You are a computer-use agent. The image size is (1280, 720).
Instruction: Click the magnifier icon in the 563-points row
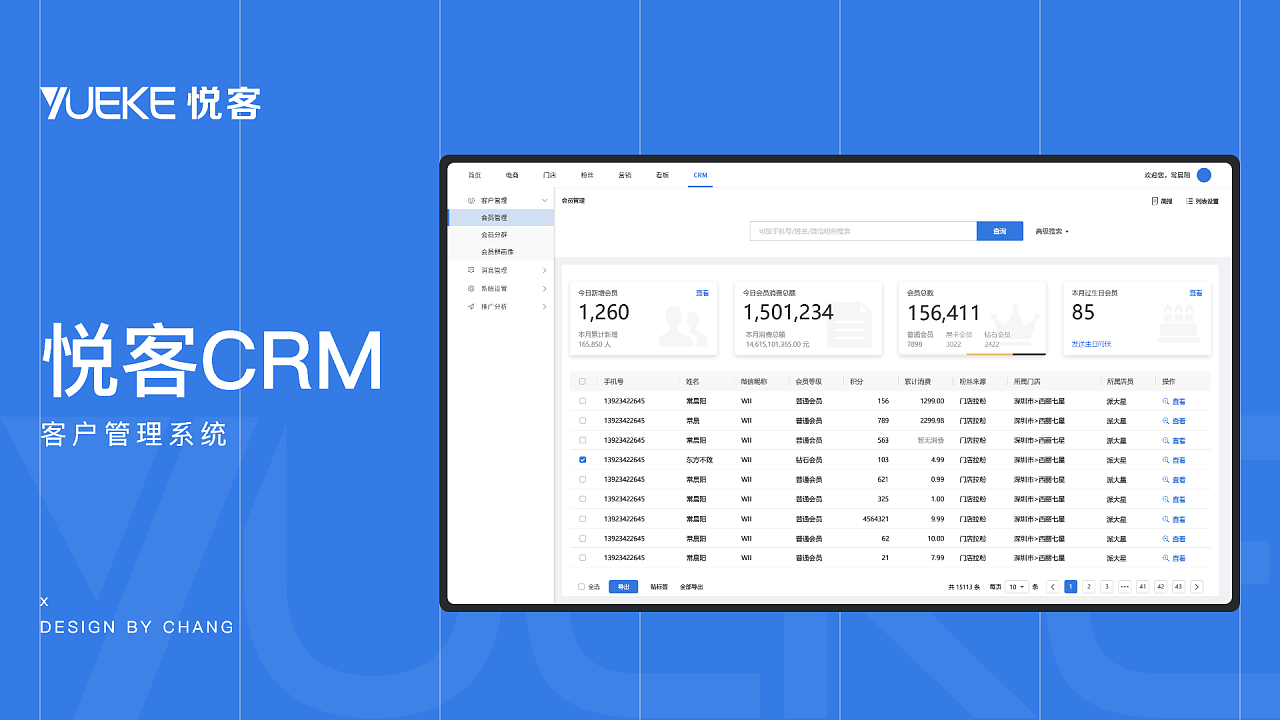(1166, 440)
